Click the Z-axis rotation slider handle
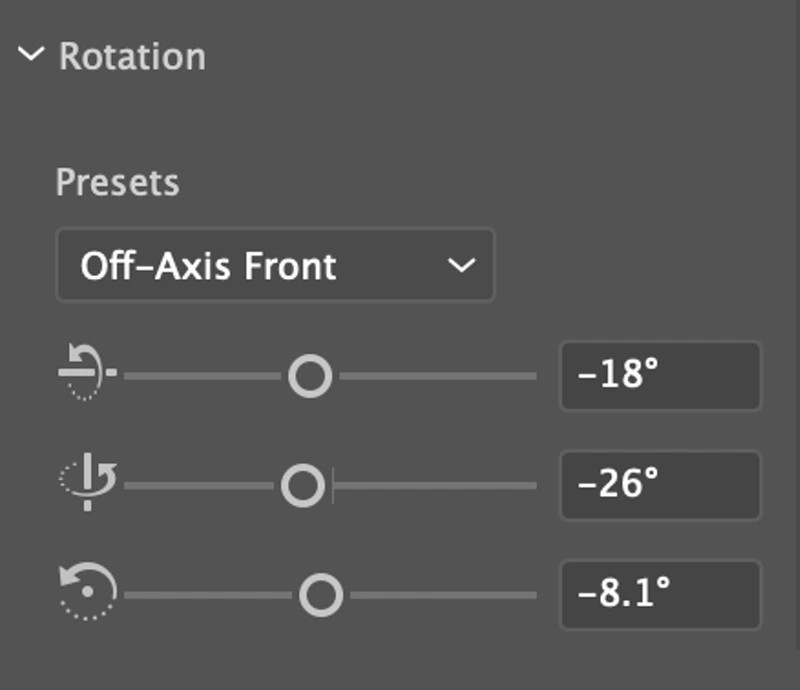 [321, 595]
